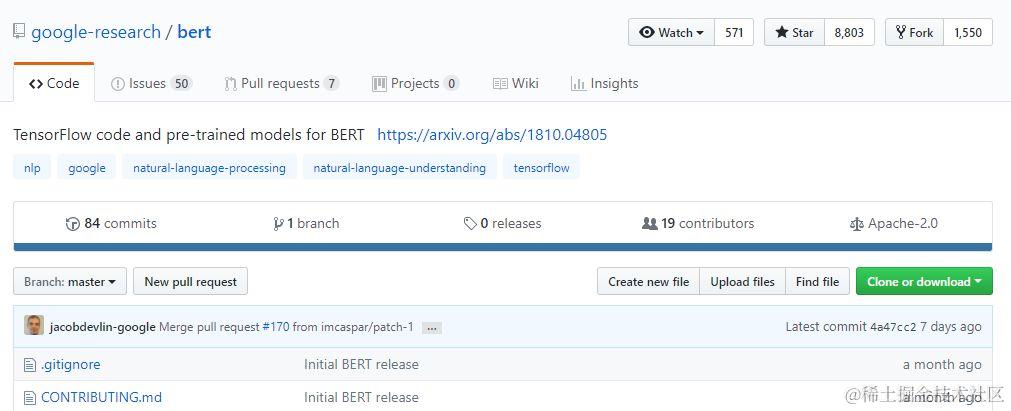Open google-research organization link
The image size is (1011, 411).
pyautogui.click(x=96, y=32)
